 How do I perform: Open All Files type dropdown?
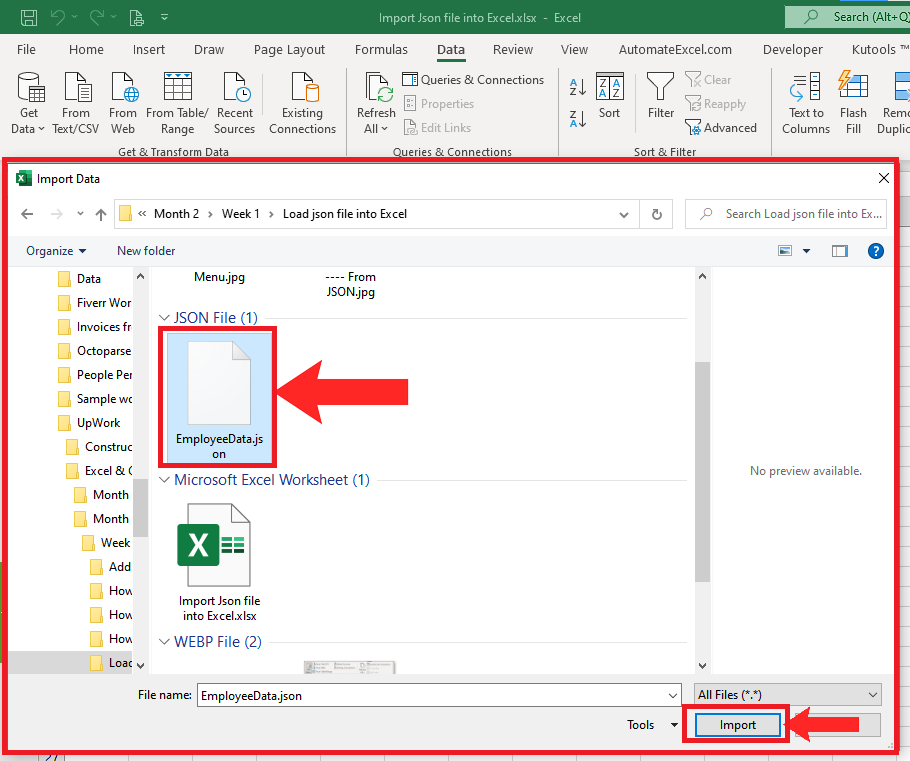point(788,695)
